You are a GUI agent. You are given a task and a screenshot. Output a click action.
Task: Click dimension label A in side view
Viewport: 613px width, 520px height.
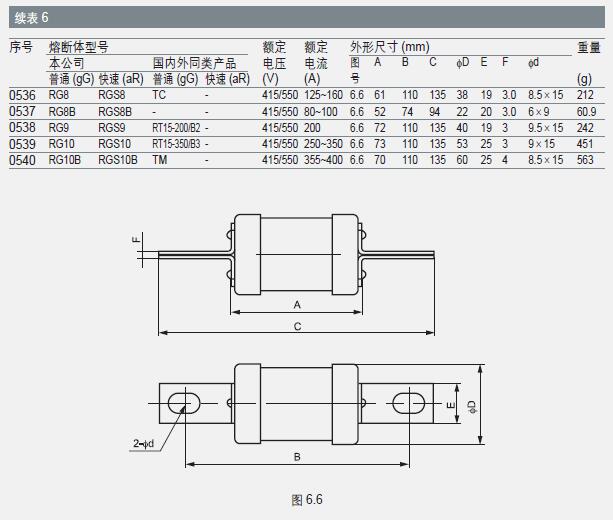coord(296,303)
